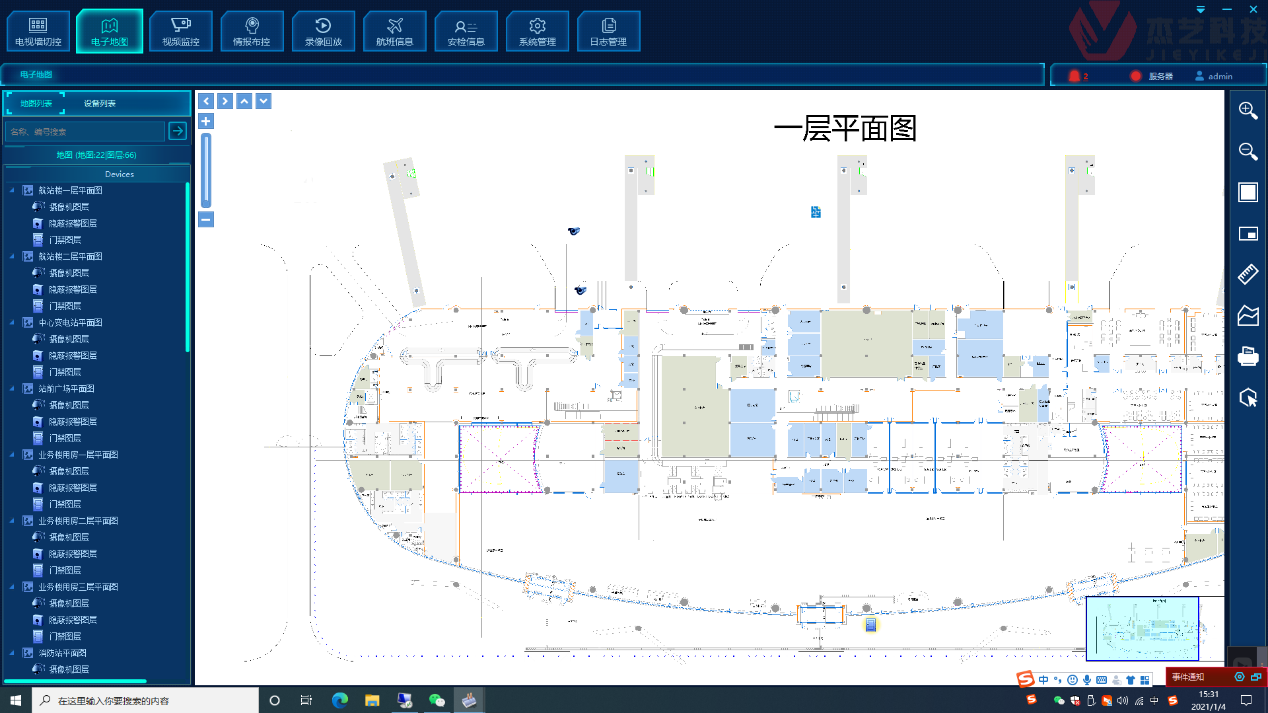Activate the pointer selection tool
The width and height of the screenshot is (1268, 713).
pos(1247,397)
